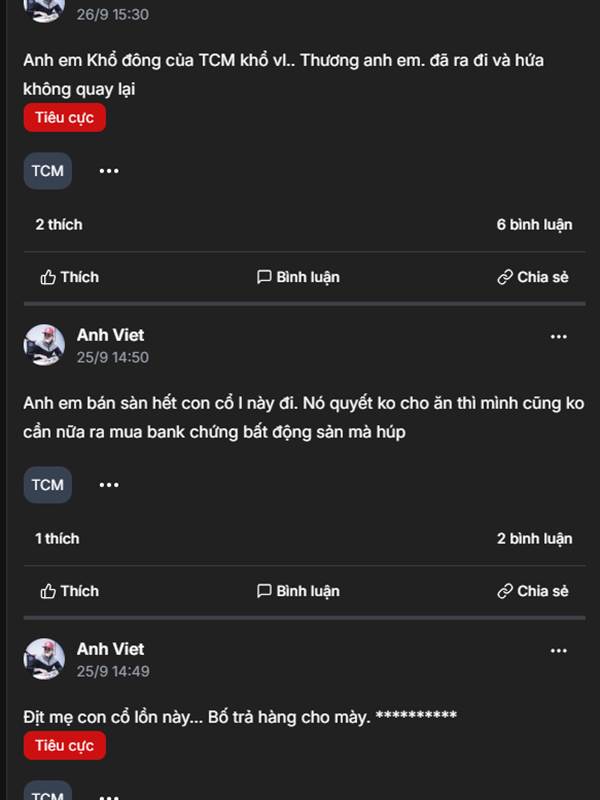Open options menu for the 14:50 post
This screenshot has width=600, height=800.
[x=558, y=337]
